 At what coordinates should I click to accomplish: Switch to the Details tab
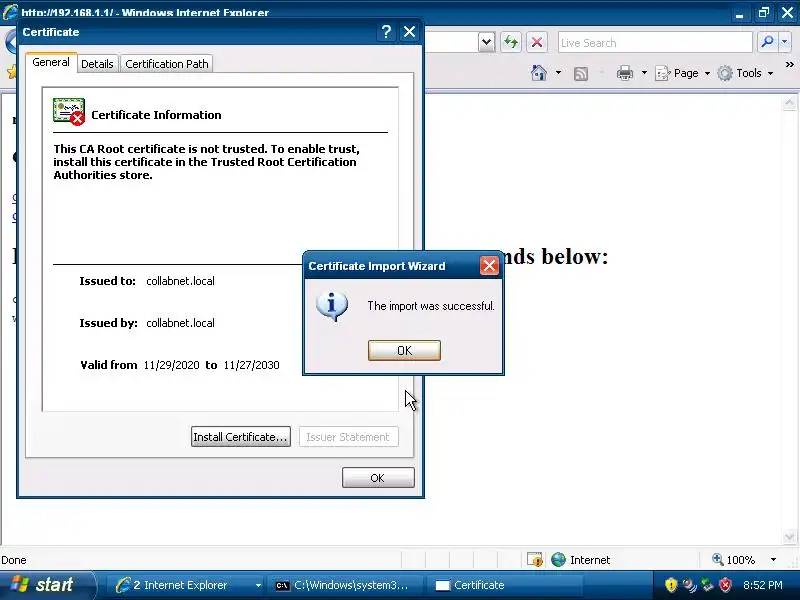pos(97,64)
